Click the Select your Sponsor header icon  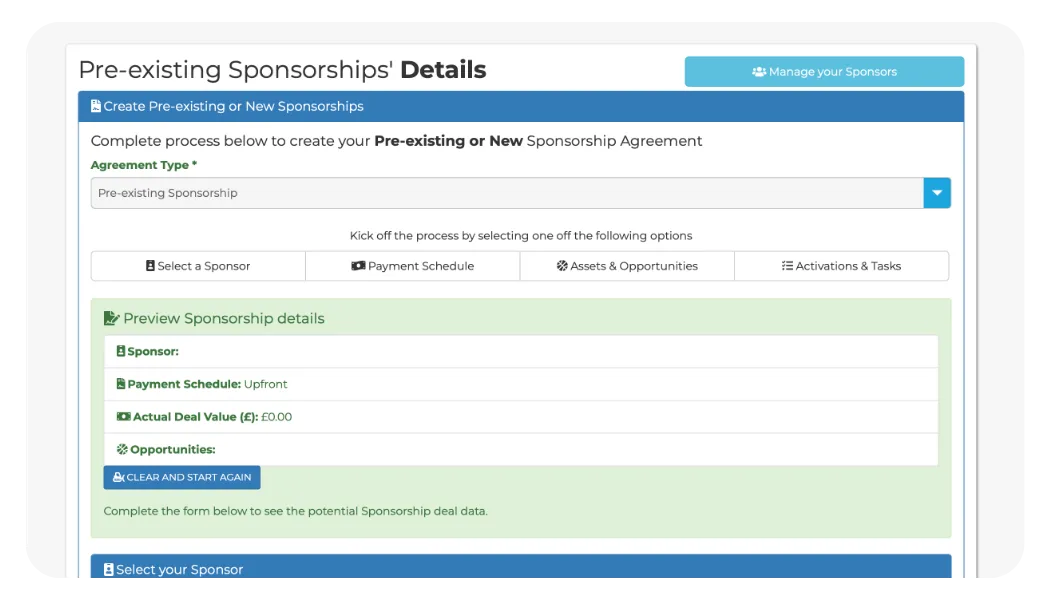[108, 570]
